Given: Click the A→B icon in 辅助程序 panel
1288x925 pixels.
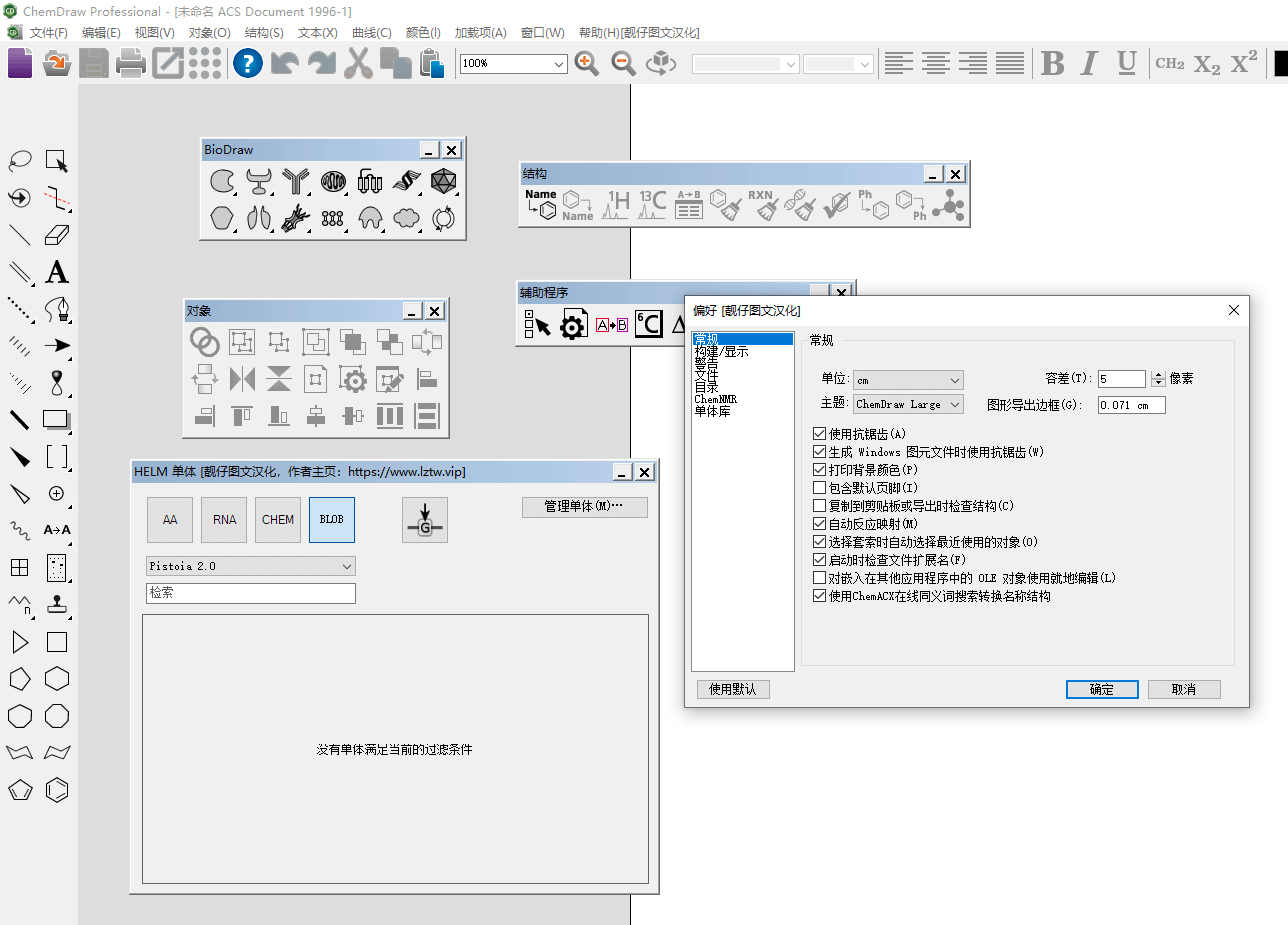Looking at the screenshot, I should click(x=612, y=325).
